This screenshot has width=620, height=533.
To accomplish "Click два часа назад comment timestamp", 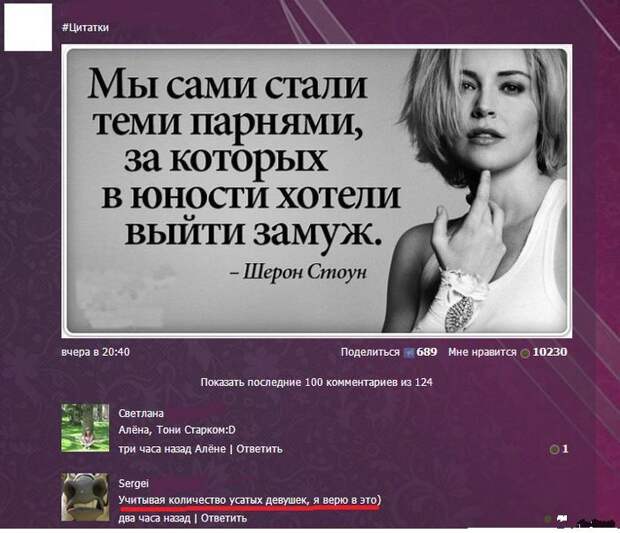I will click(154, 518).
